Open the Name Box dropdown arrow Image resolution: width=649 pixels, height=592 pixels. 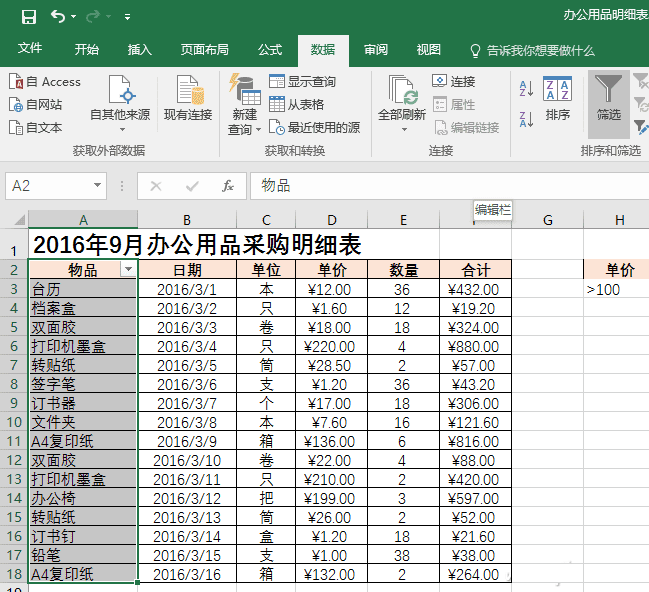tap(97, 186)
